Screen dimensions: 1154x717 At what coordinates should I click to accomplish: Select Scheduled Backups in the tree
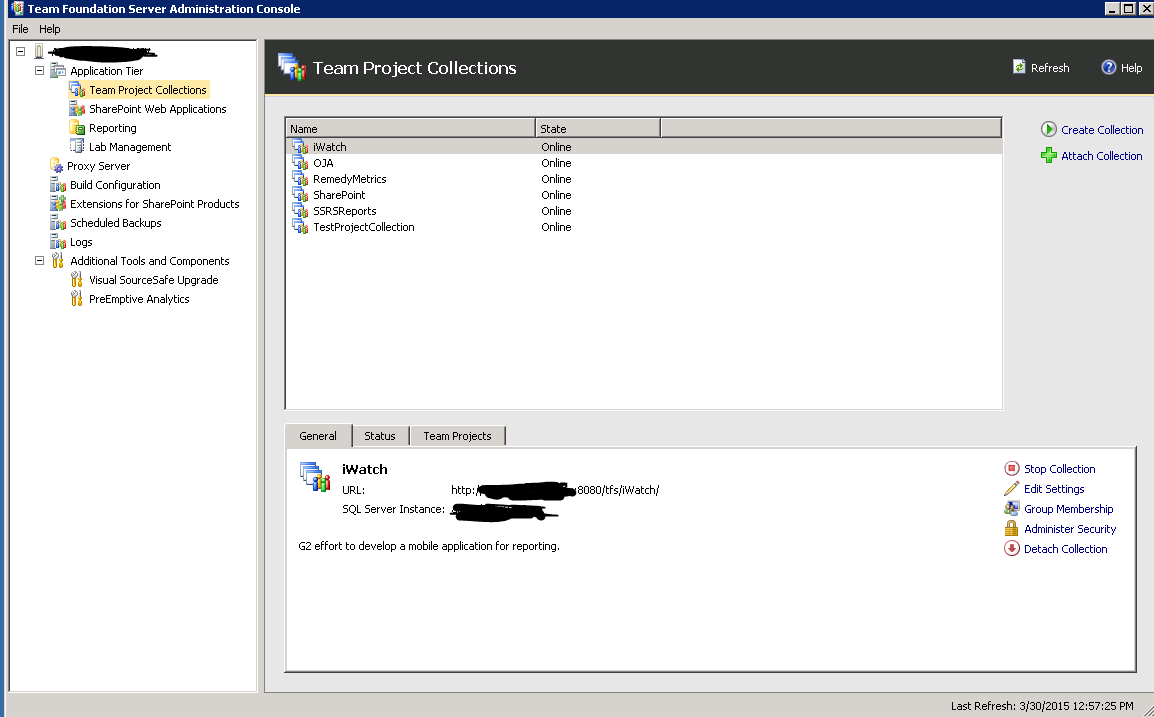[x=116, y=223]
